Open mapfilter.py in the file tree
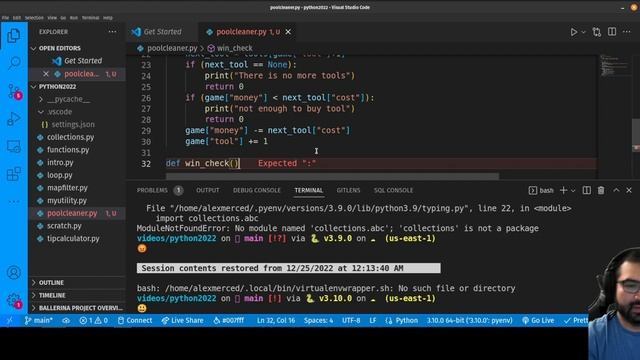 point(77,188)
